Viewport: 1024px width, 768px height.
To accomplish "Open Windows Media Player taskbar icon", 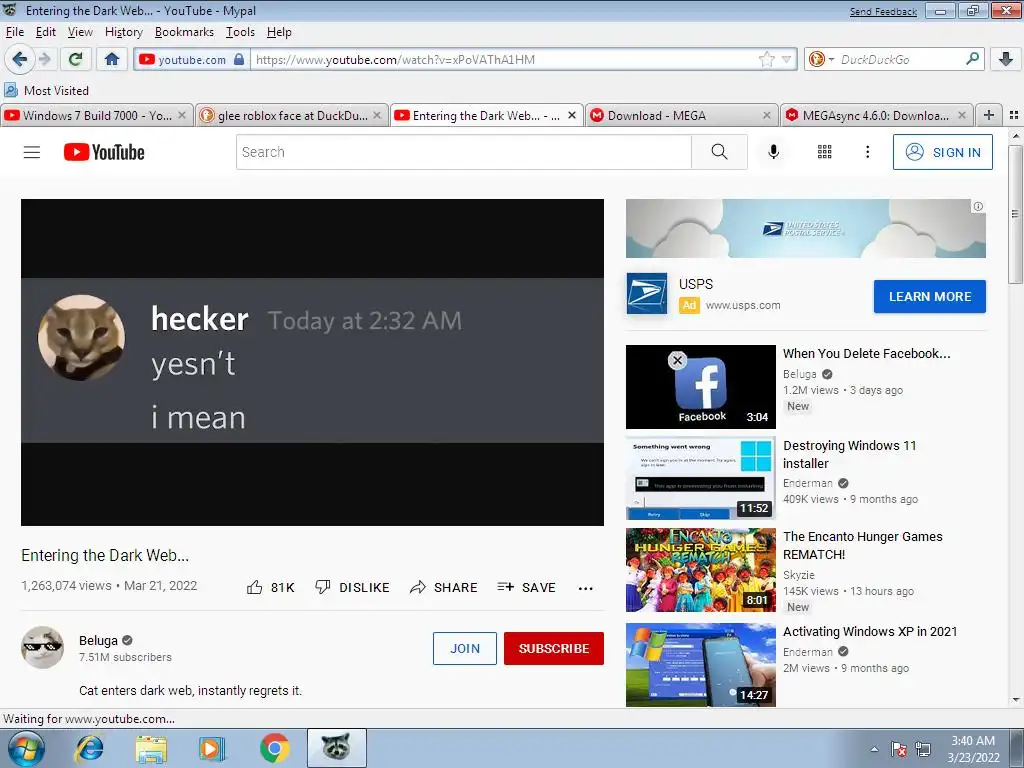I will [x=212, y=748].
